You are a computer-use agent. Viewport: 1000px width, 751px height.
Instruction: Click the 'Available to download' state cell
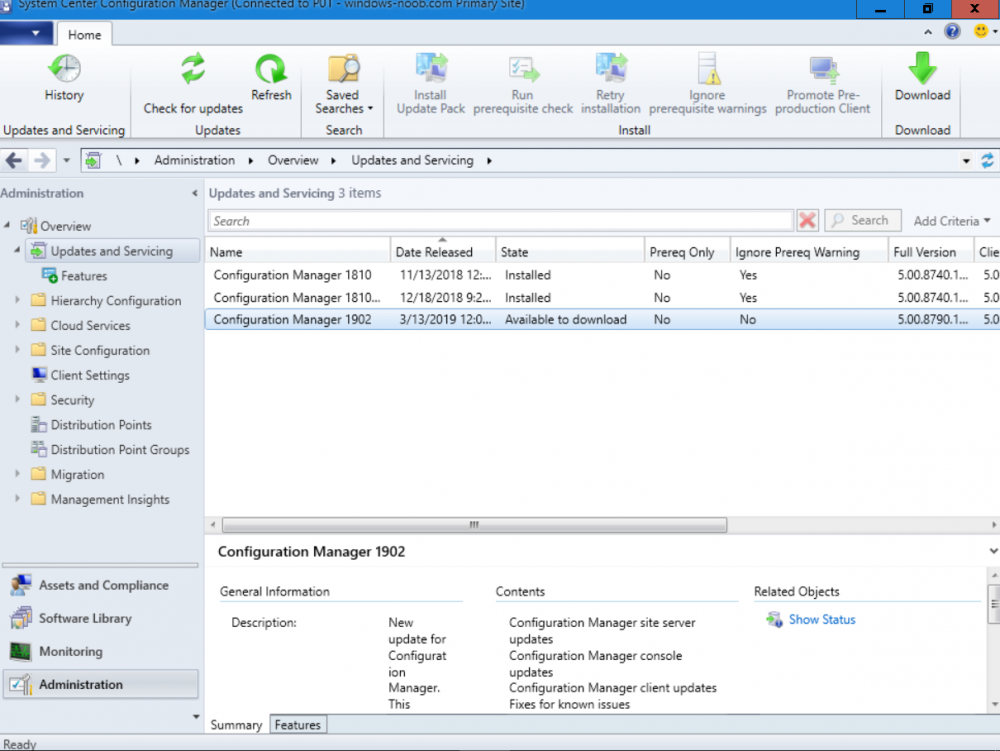(566, 319)
